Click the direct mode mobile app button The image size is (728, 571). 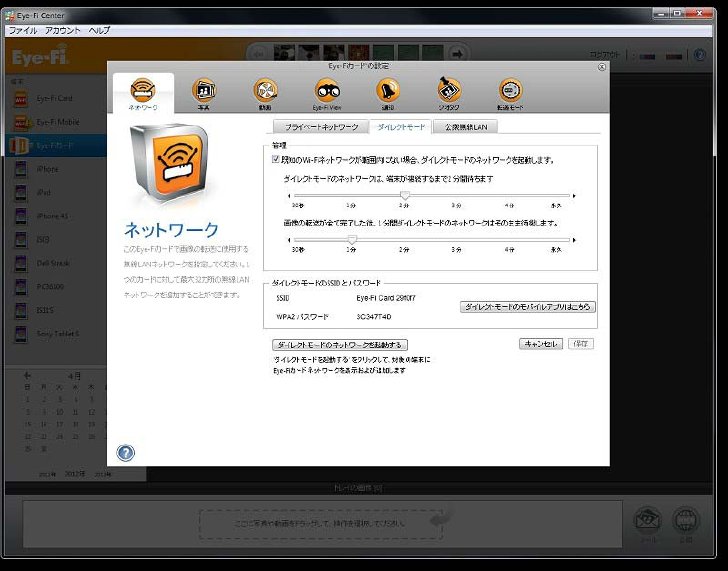(x=527, y=307)
